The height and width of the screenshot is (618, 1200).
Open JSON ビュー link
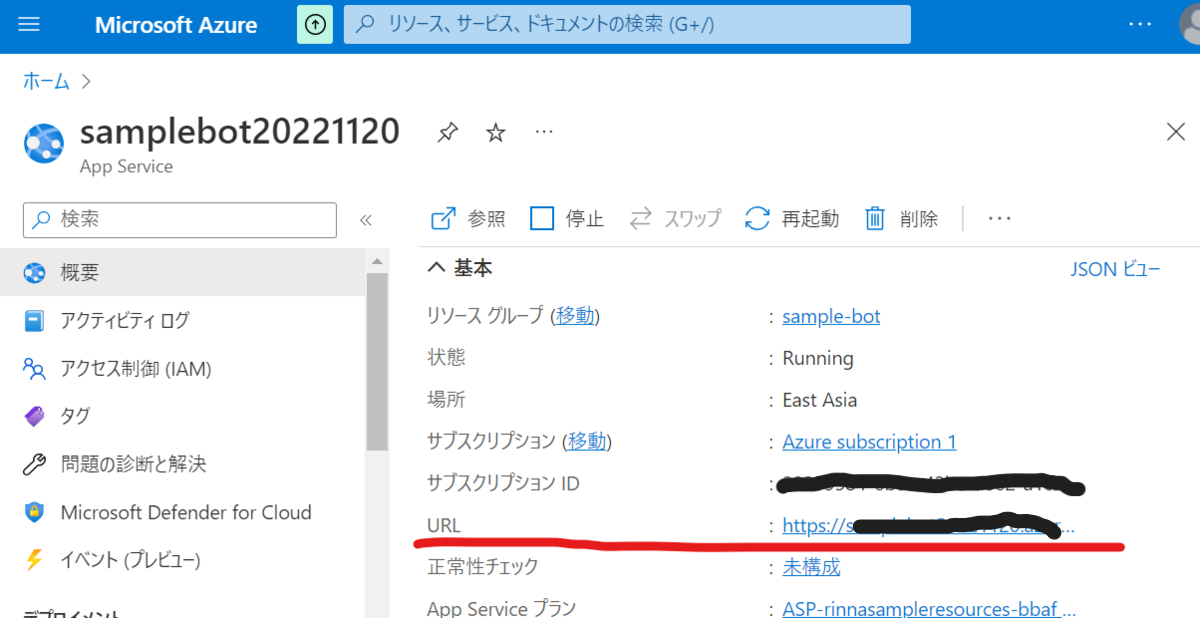pos(1116,268)
